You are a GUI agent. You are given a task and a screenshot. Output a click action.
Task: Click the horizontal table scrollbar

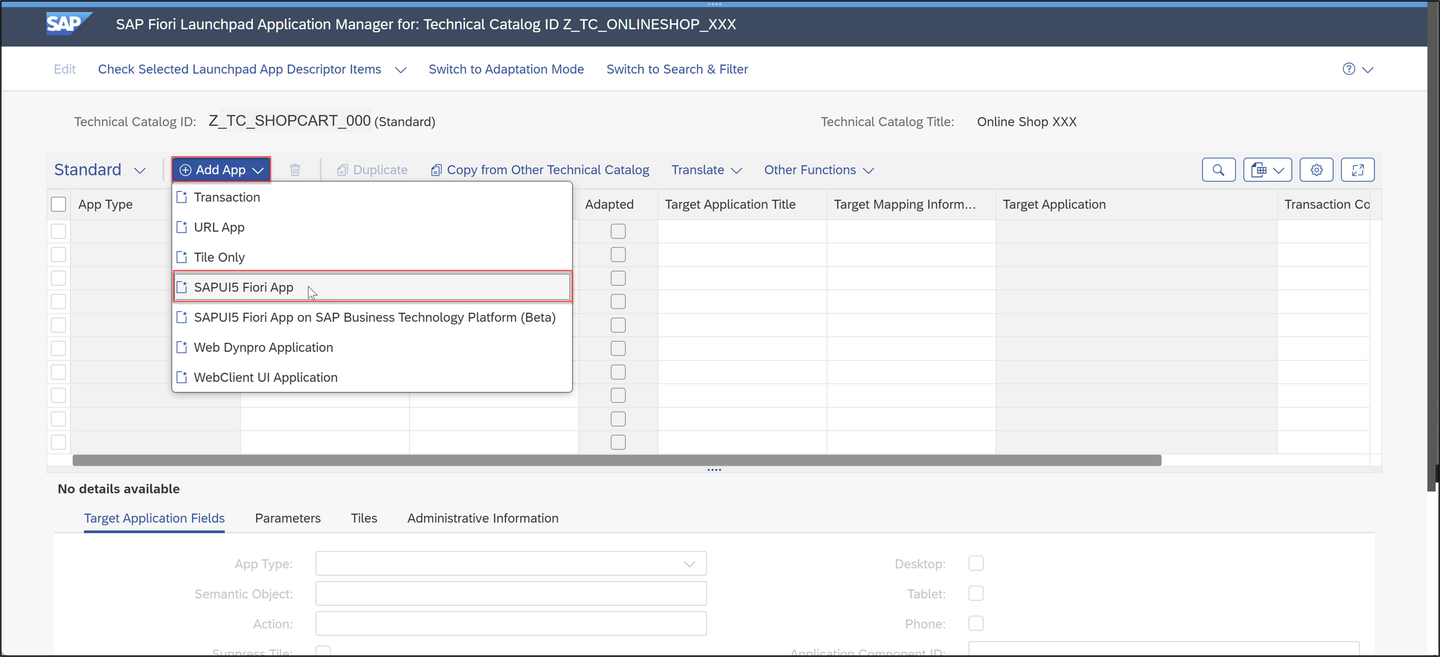point(617,461)
